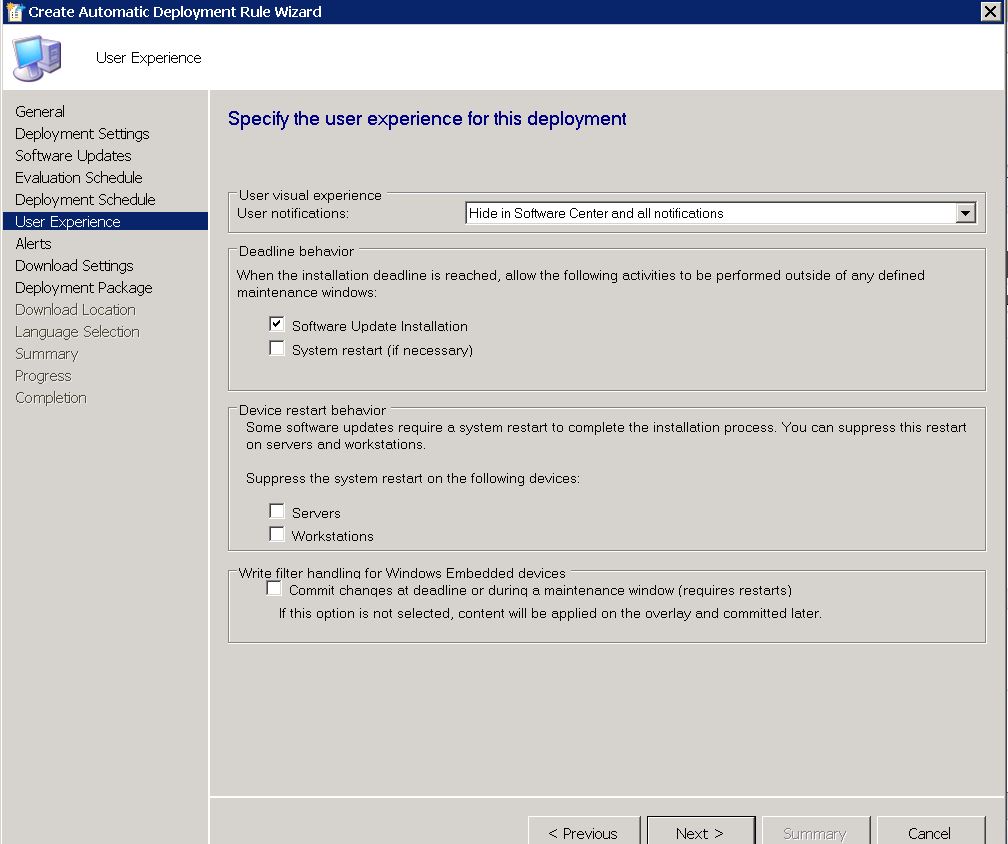
Task: Close the wizard with the X button
Action: (x=991, y=12)
